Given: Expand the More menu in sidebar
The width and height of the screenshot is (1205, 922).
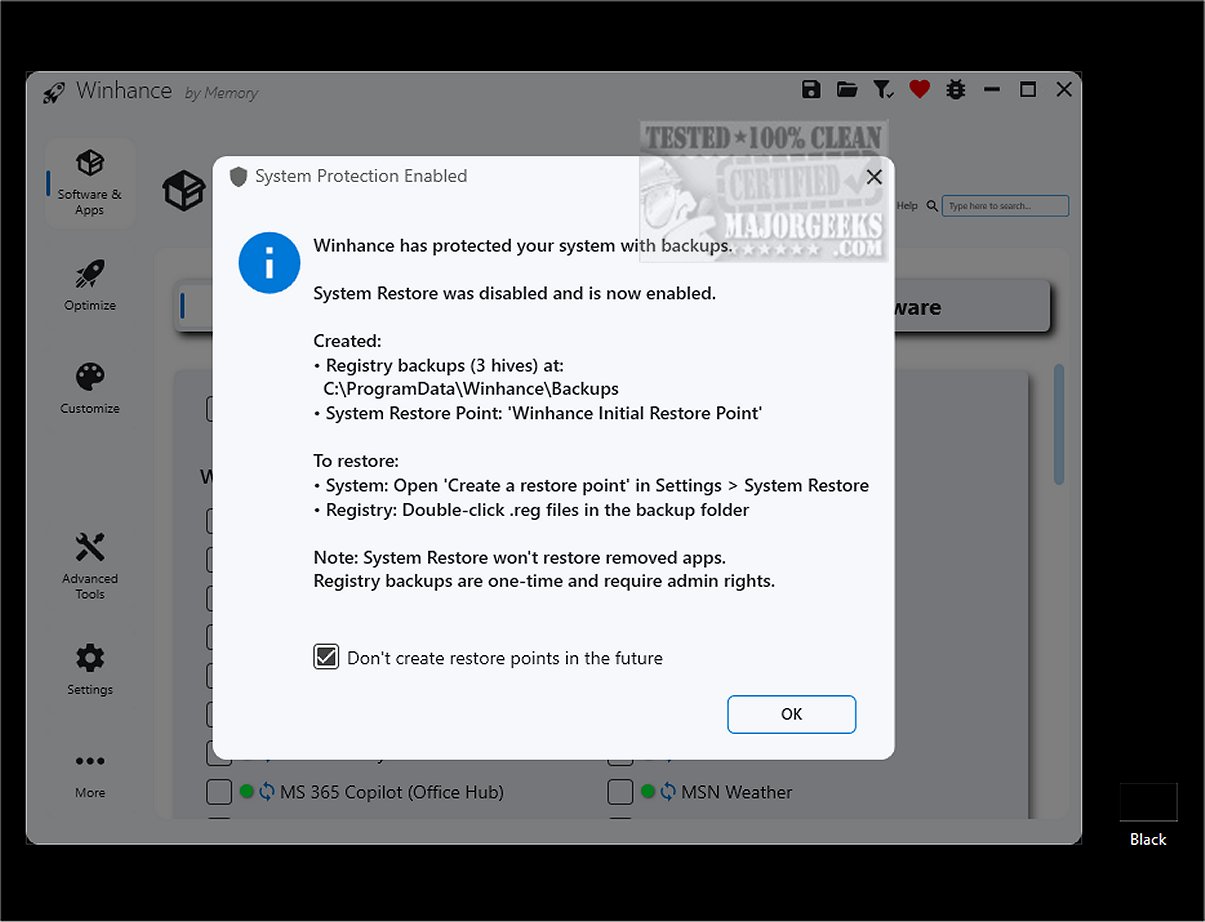Looking at the screenshot, I should pyautogui.click(x=90, y=773).
